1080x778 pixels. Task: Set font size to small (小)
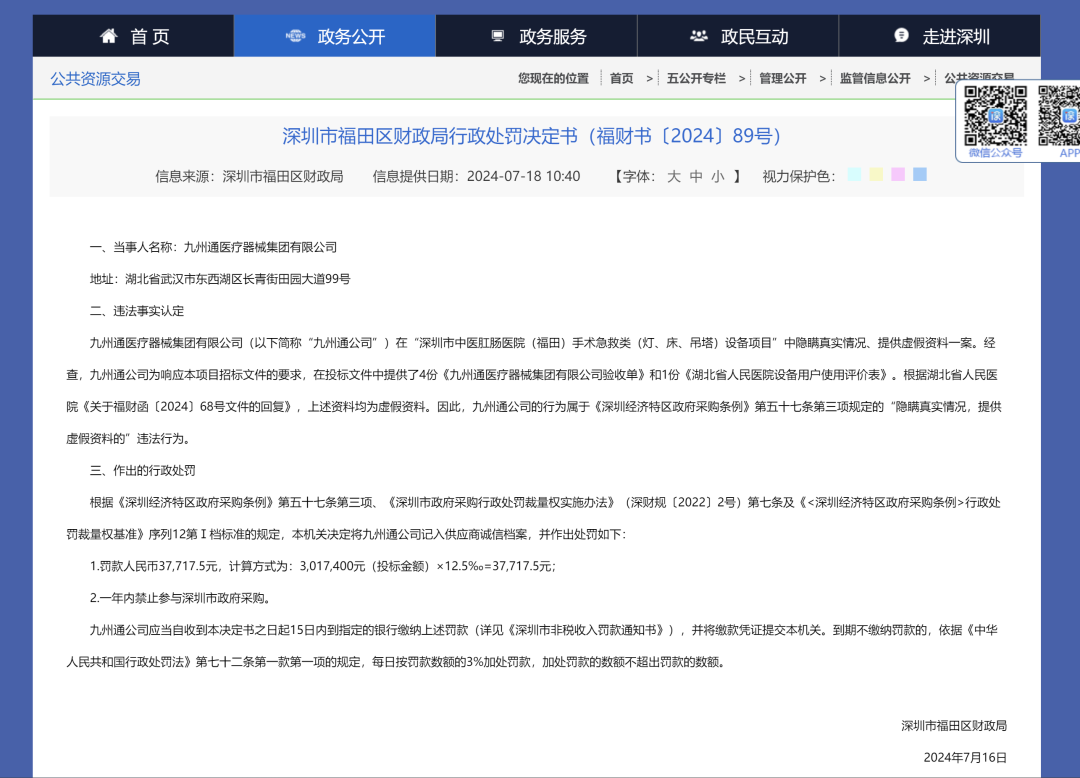[718, 176]
